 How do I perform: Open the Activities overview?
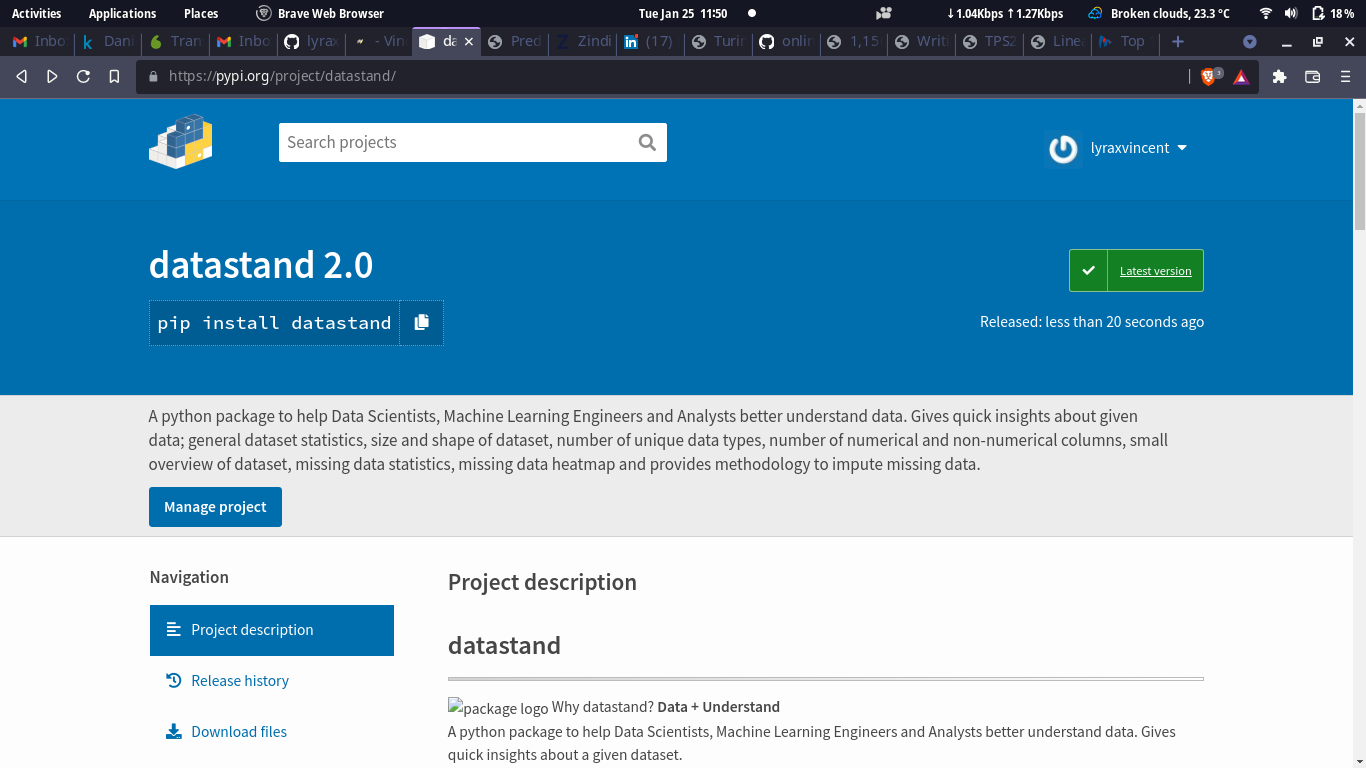pyautogui.click(x=36, y=13)
